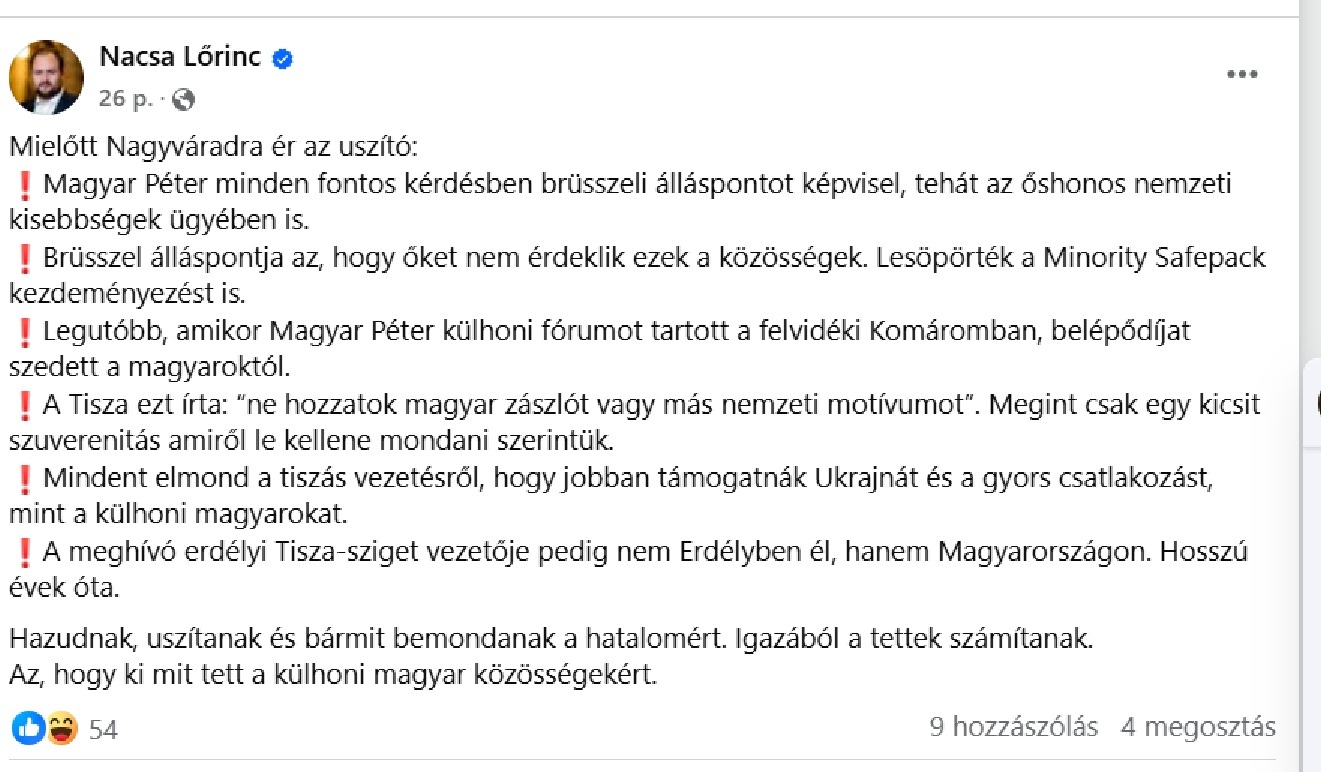This screenshot has height=772, width=1321.
Task: Click the blue verified badge beside the name
Action: [x=283, y=59]
